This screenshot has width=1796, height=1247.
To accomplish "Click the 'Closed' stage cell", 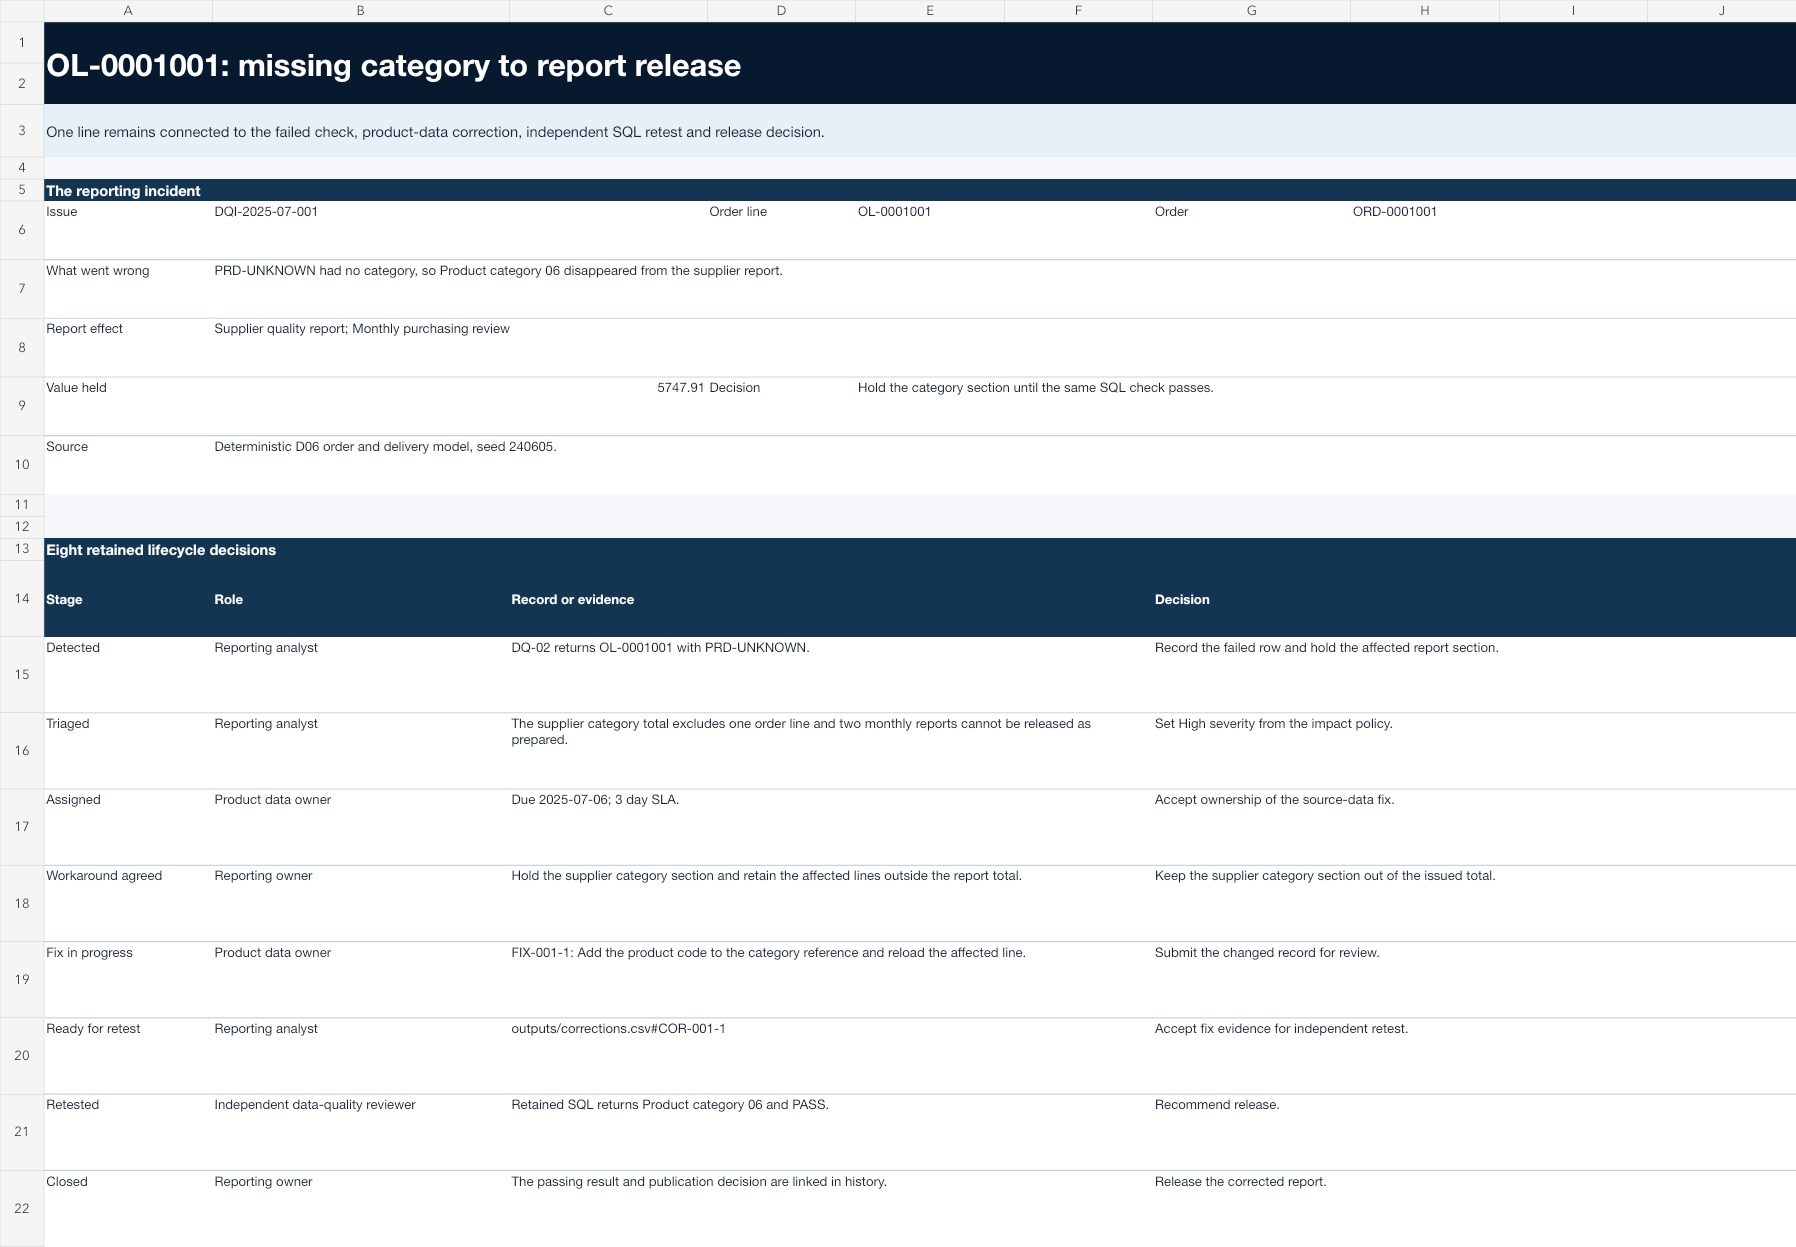I will pyautogui.click(x=67, y=1182).
